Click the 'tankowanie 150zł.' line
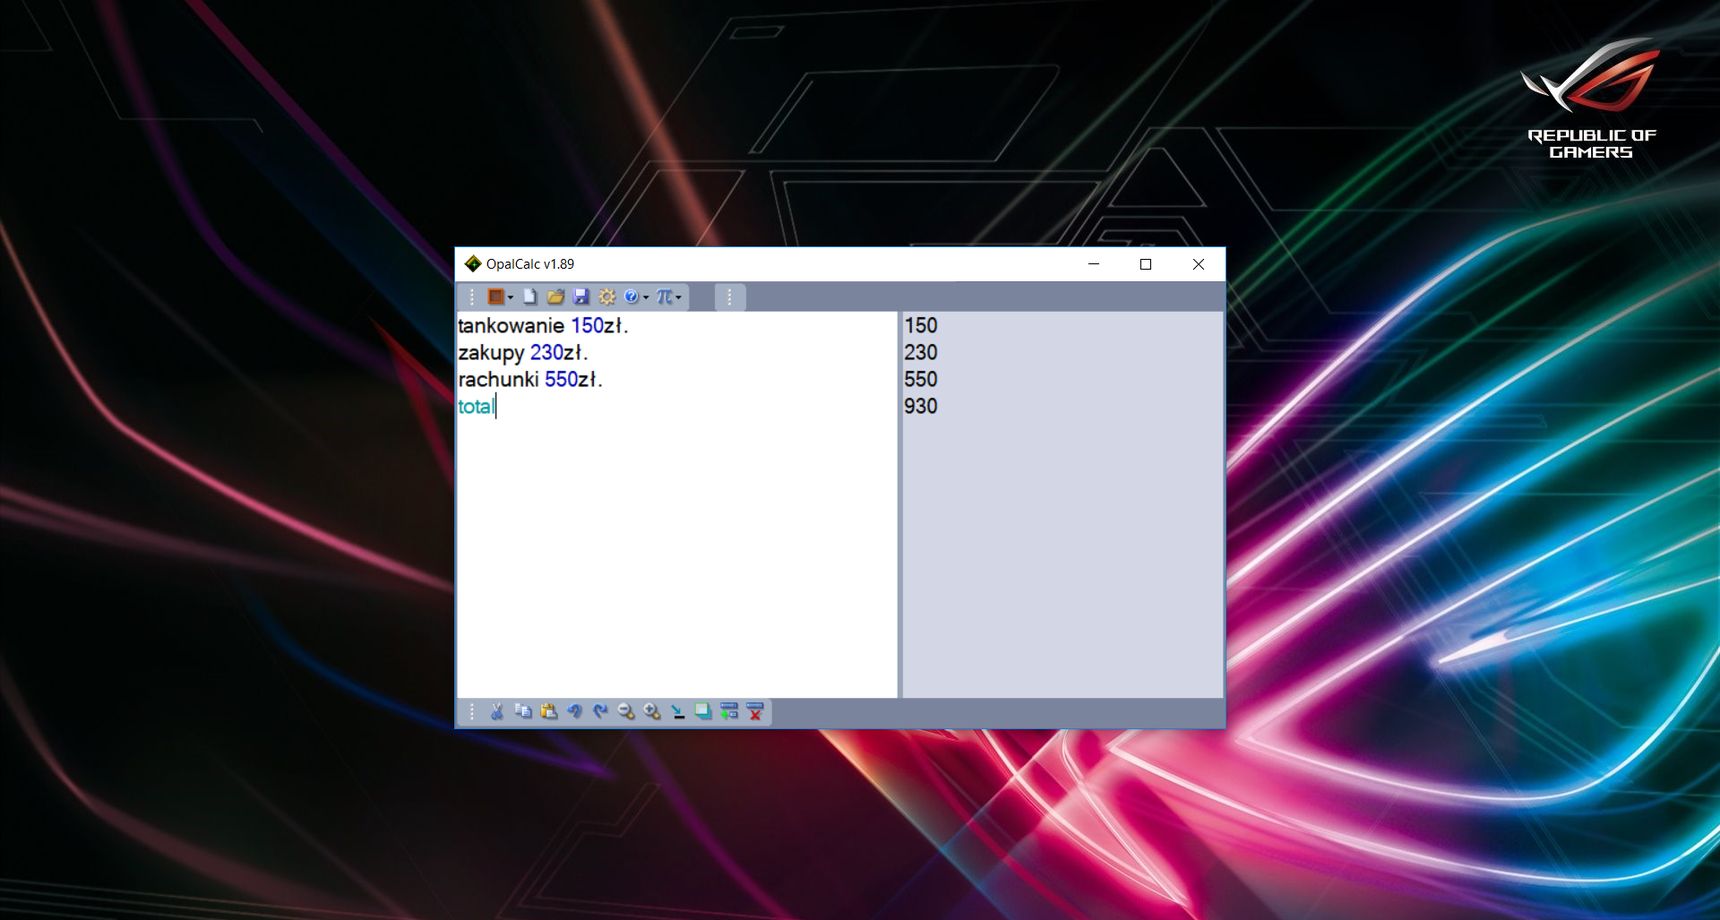Viewport: 1720px width, 920px height. click(x=543, y=325)
